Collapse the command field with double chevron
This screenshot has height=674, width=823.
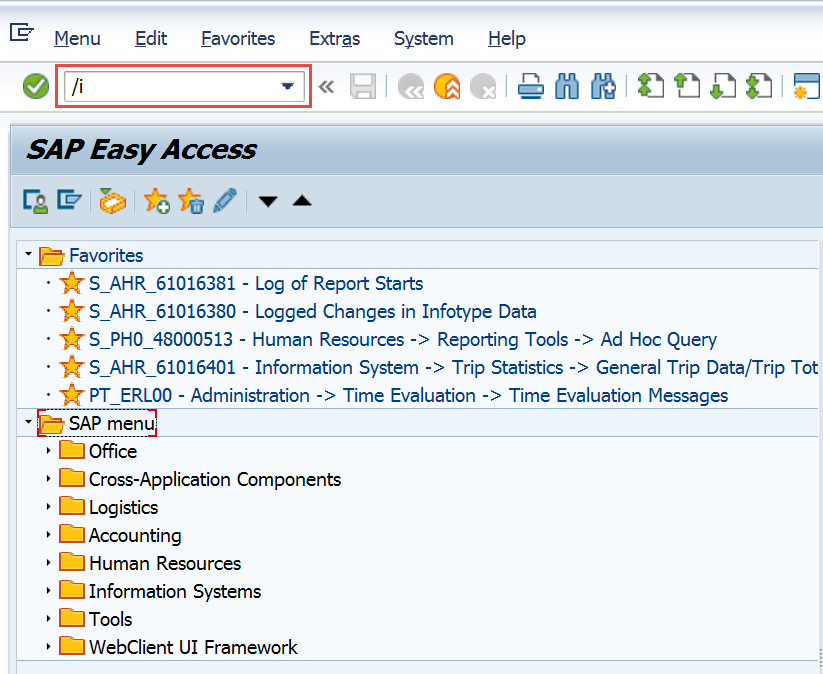pyautogui.click(x=326, y=87)
